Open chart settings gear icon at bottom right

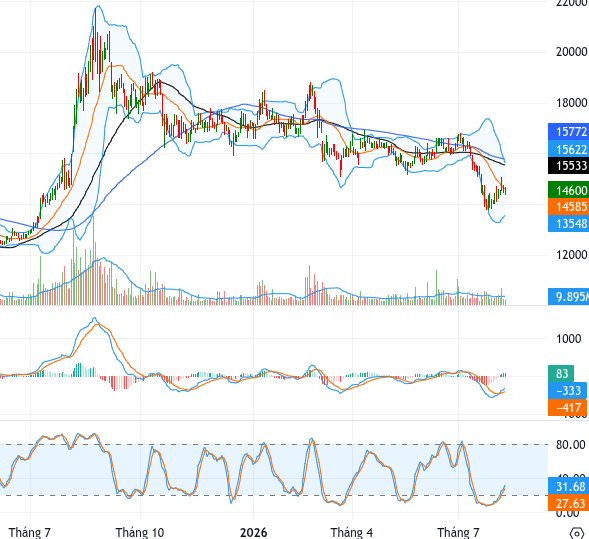click(577, 533)
